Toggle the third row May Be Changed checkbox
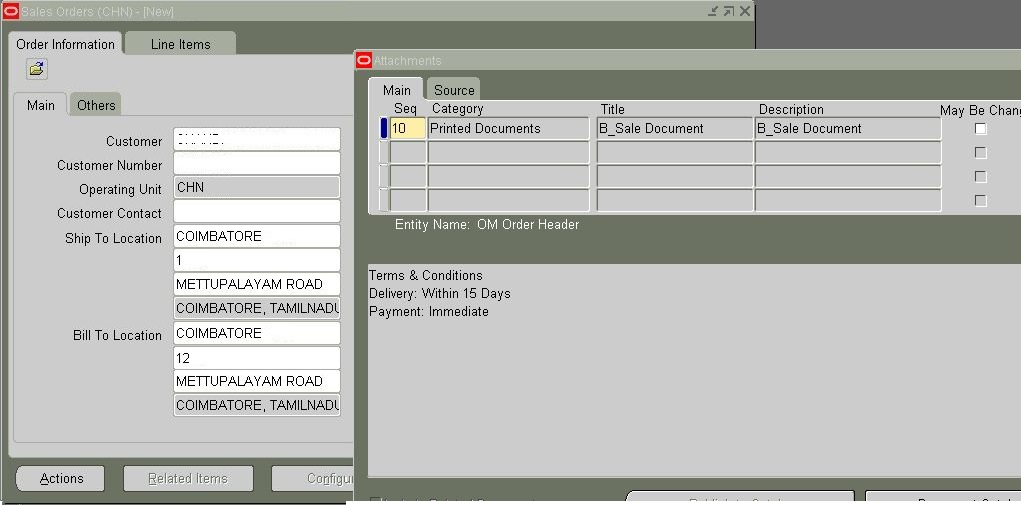This screenshot has width=1021, height=505. [x=980, y=177]
